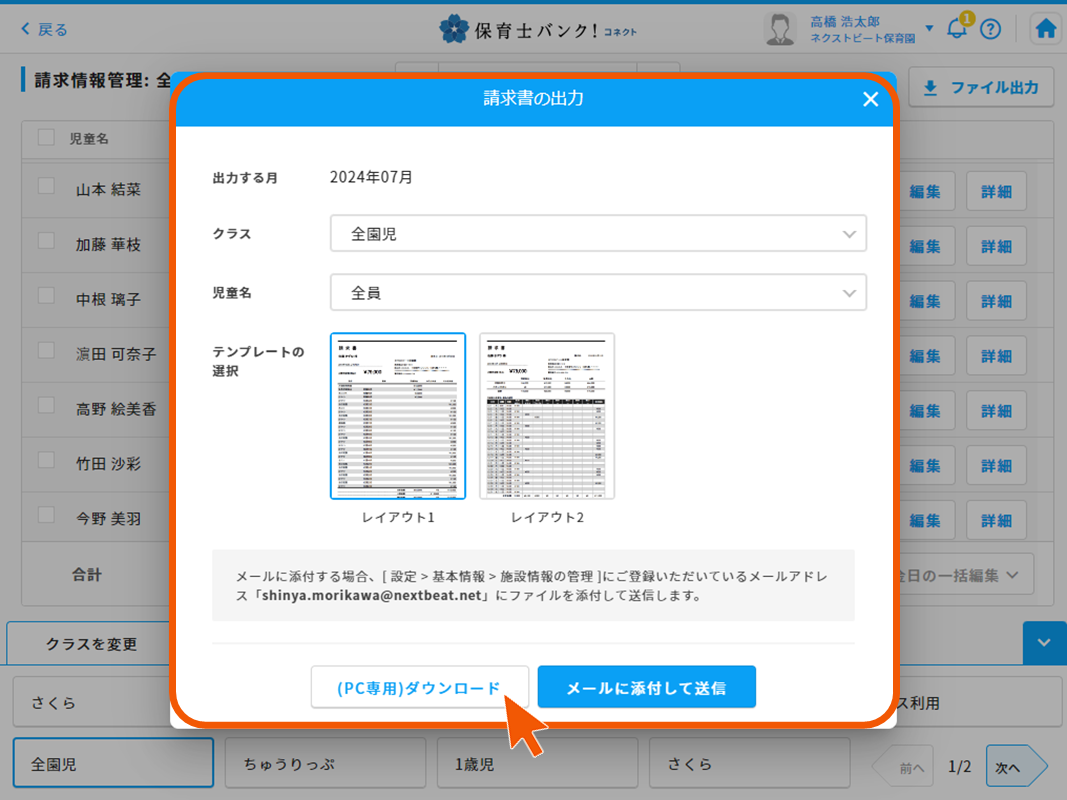Viewport: 1067px width, 800px height.
Task: Click the user profile avatar image
Action: [x=782, y=28]
